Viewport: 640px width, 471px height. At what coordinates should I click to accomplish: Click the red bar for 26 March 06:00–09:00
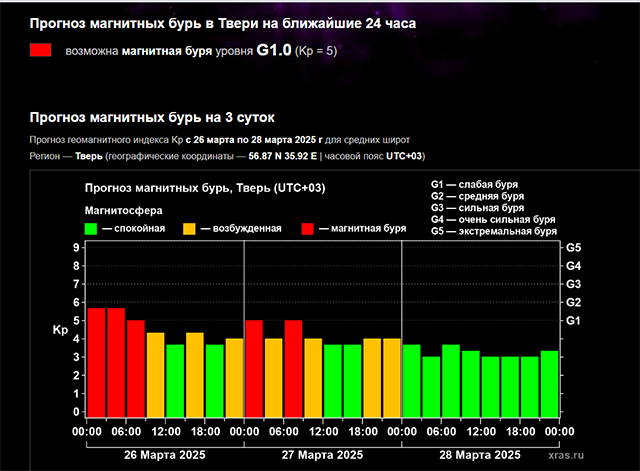[136, 369]
